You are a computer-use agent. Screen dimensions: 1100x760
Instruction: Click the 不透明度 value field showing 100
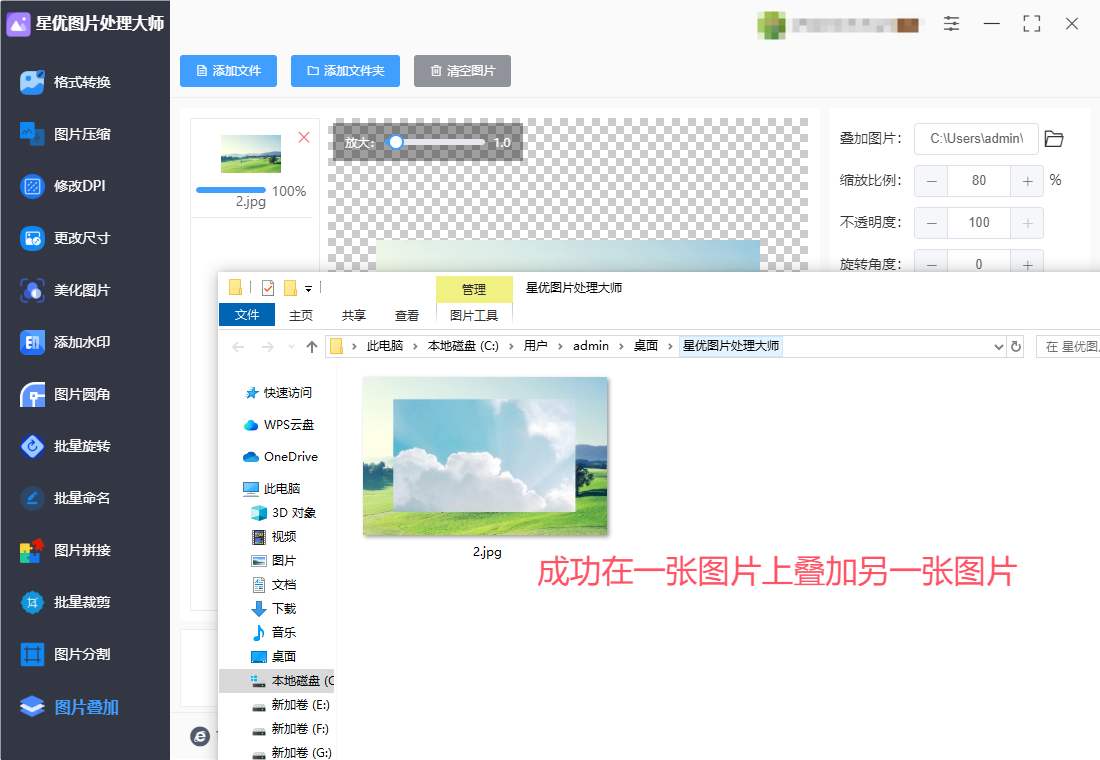pos(979,223)
